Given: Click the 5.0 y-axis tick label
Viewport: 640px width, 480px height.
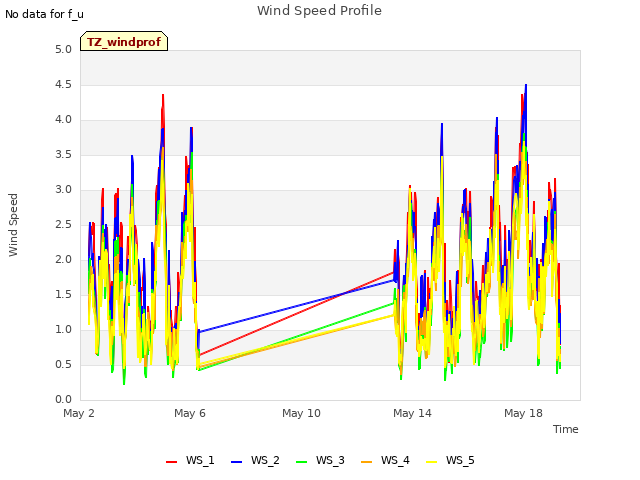Looking at the screenshot, I should (x=63, y=50).
